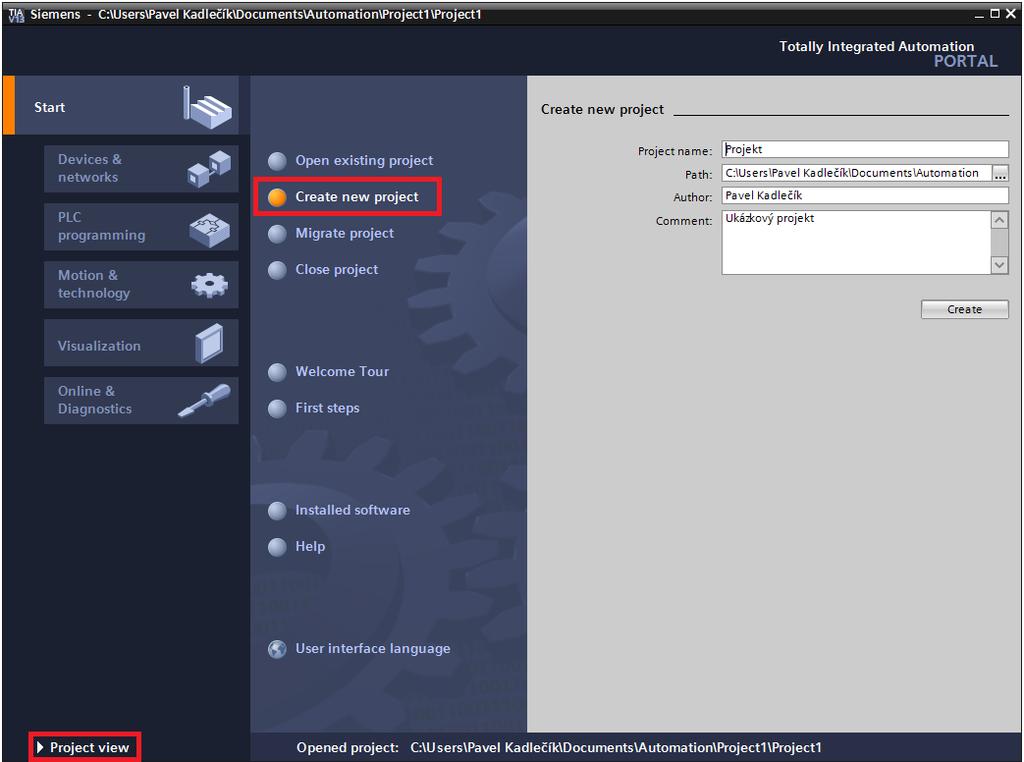Open the Devices & networks portal
This screenshot has height=762, width=1024.
pos(141,168)
